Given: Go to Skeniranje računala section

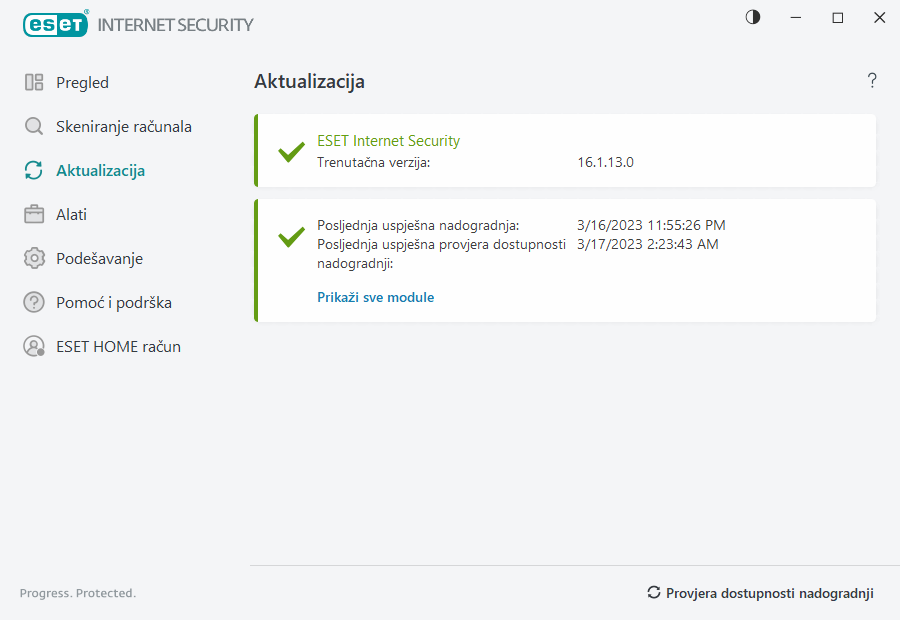Looking at the screenshot, I should click(124, 127).
